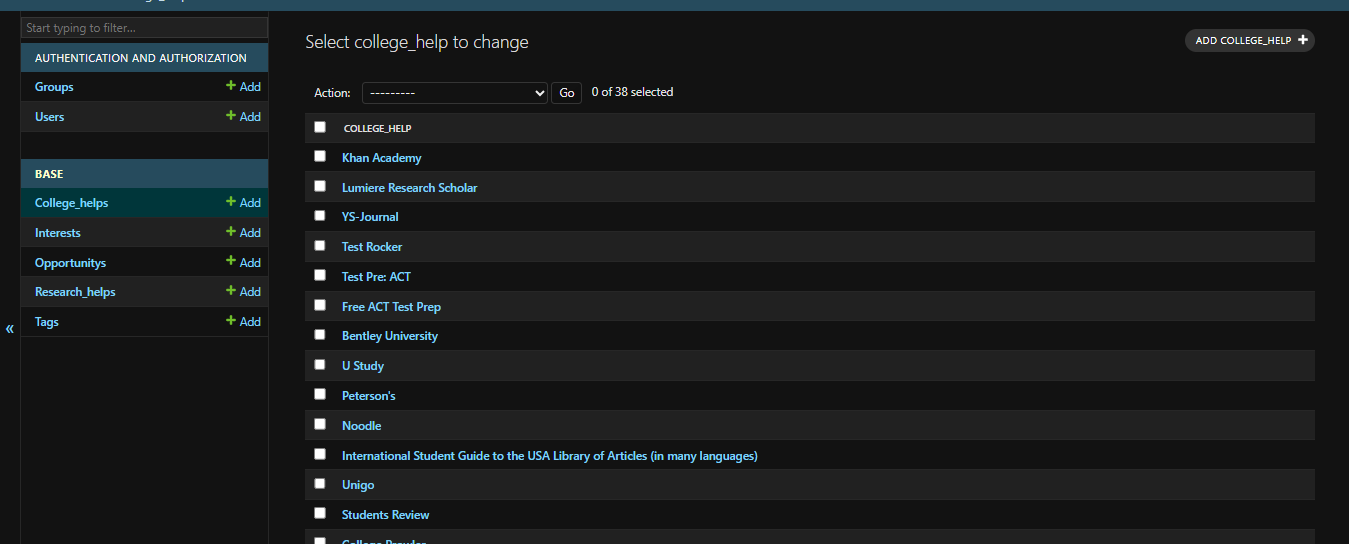The image size is (1349, 544).
Task: Open the Test Pre: ACT entry
Action: point(376,277)
